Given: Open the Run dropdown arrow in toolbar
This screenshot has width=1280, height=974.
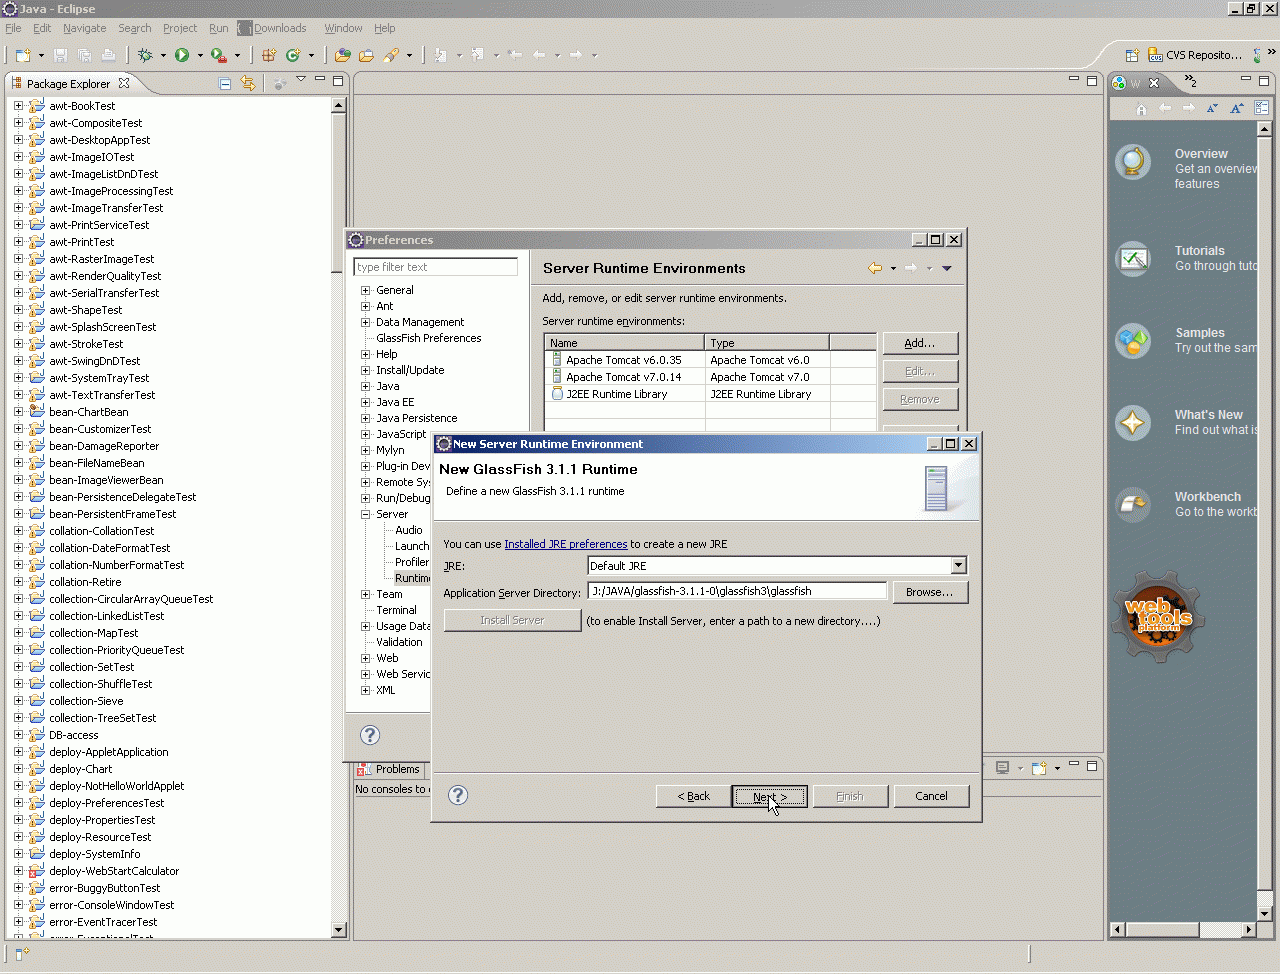Looking at the screenshot, I should point(199,56).
